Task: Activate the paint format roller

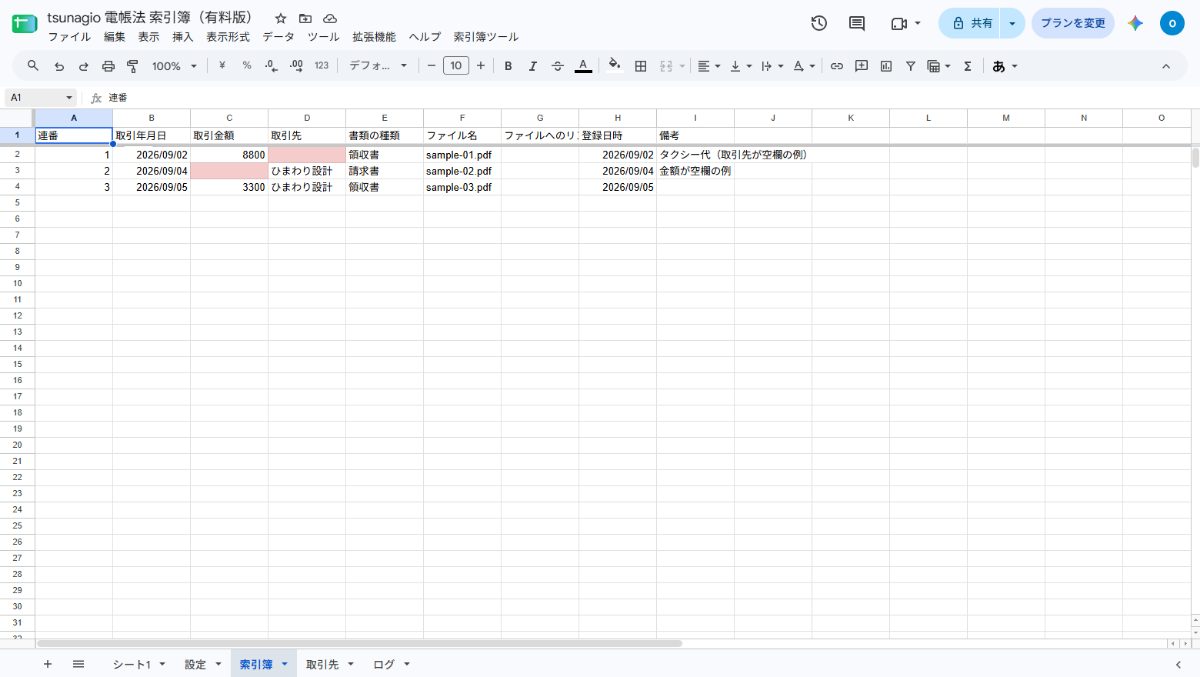Action: click(x=132, y=66)
